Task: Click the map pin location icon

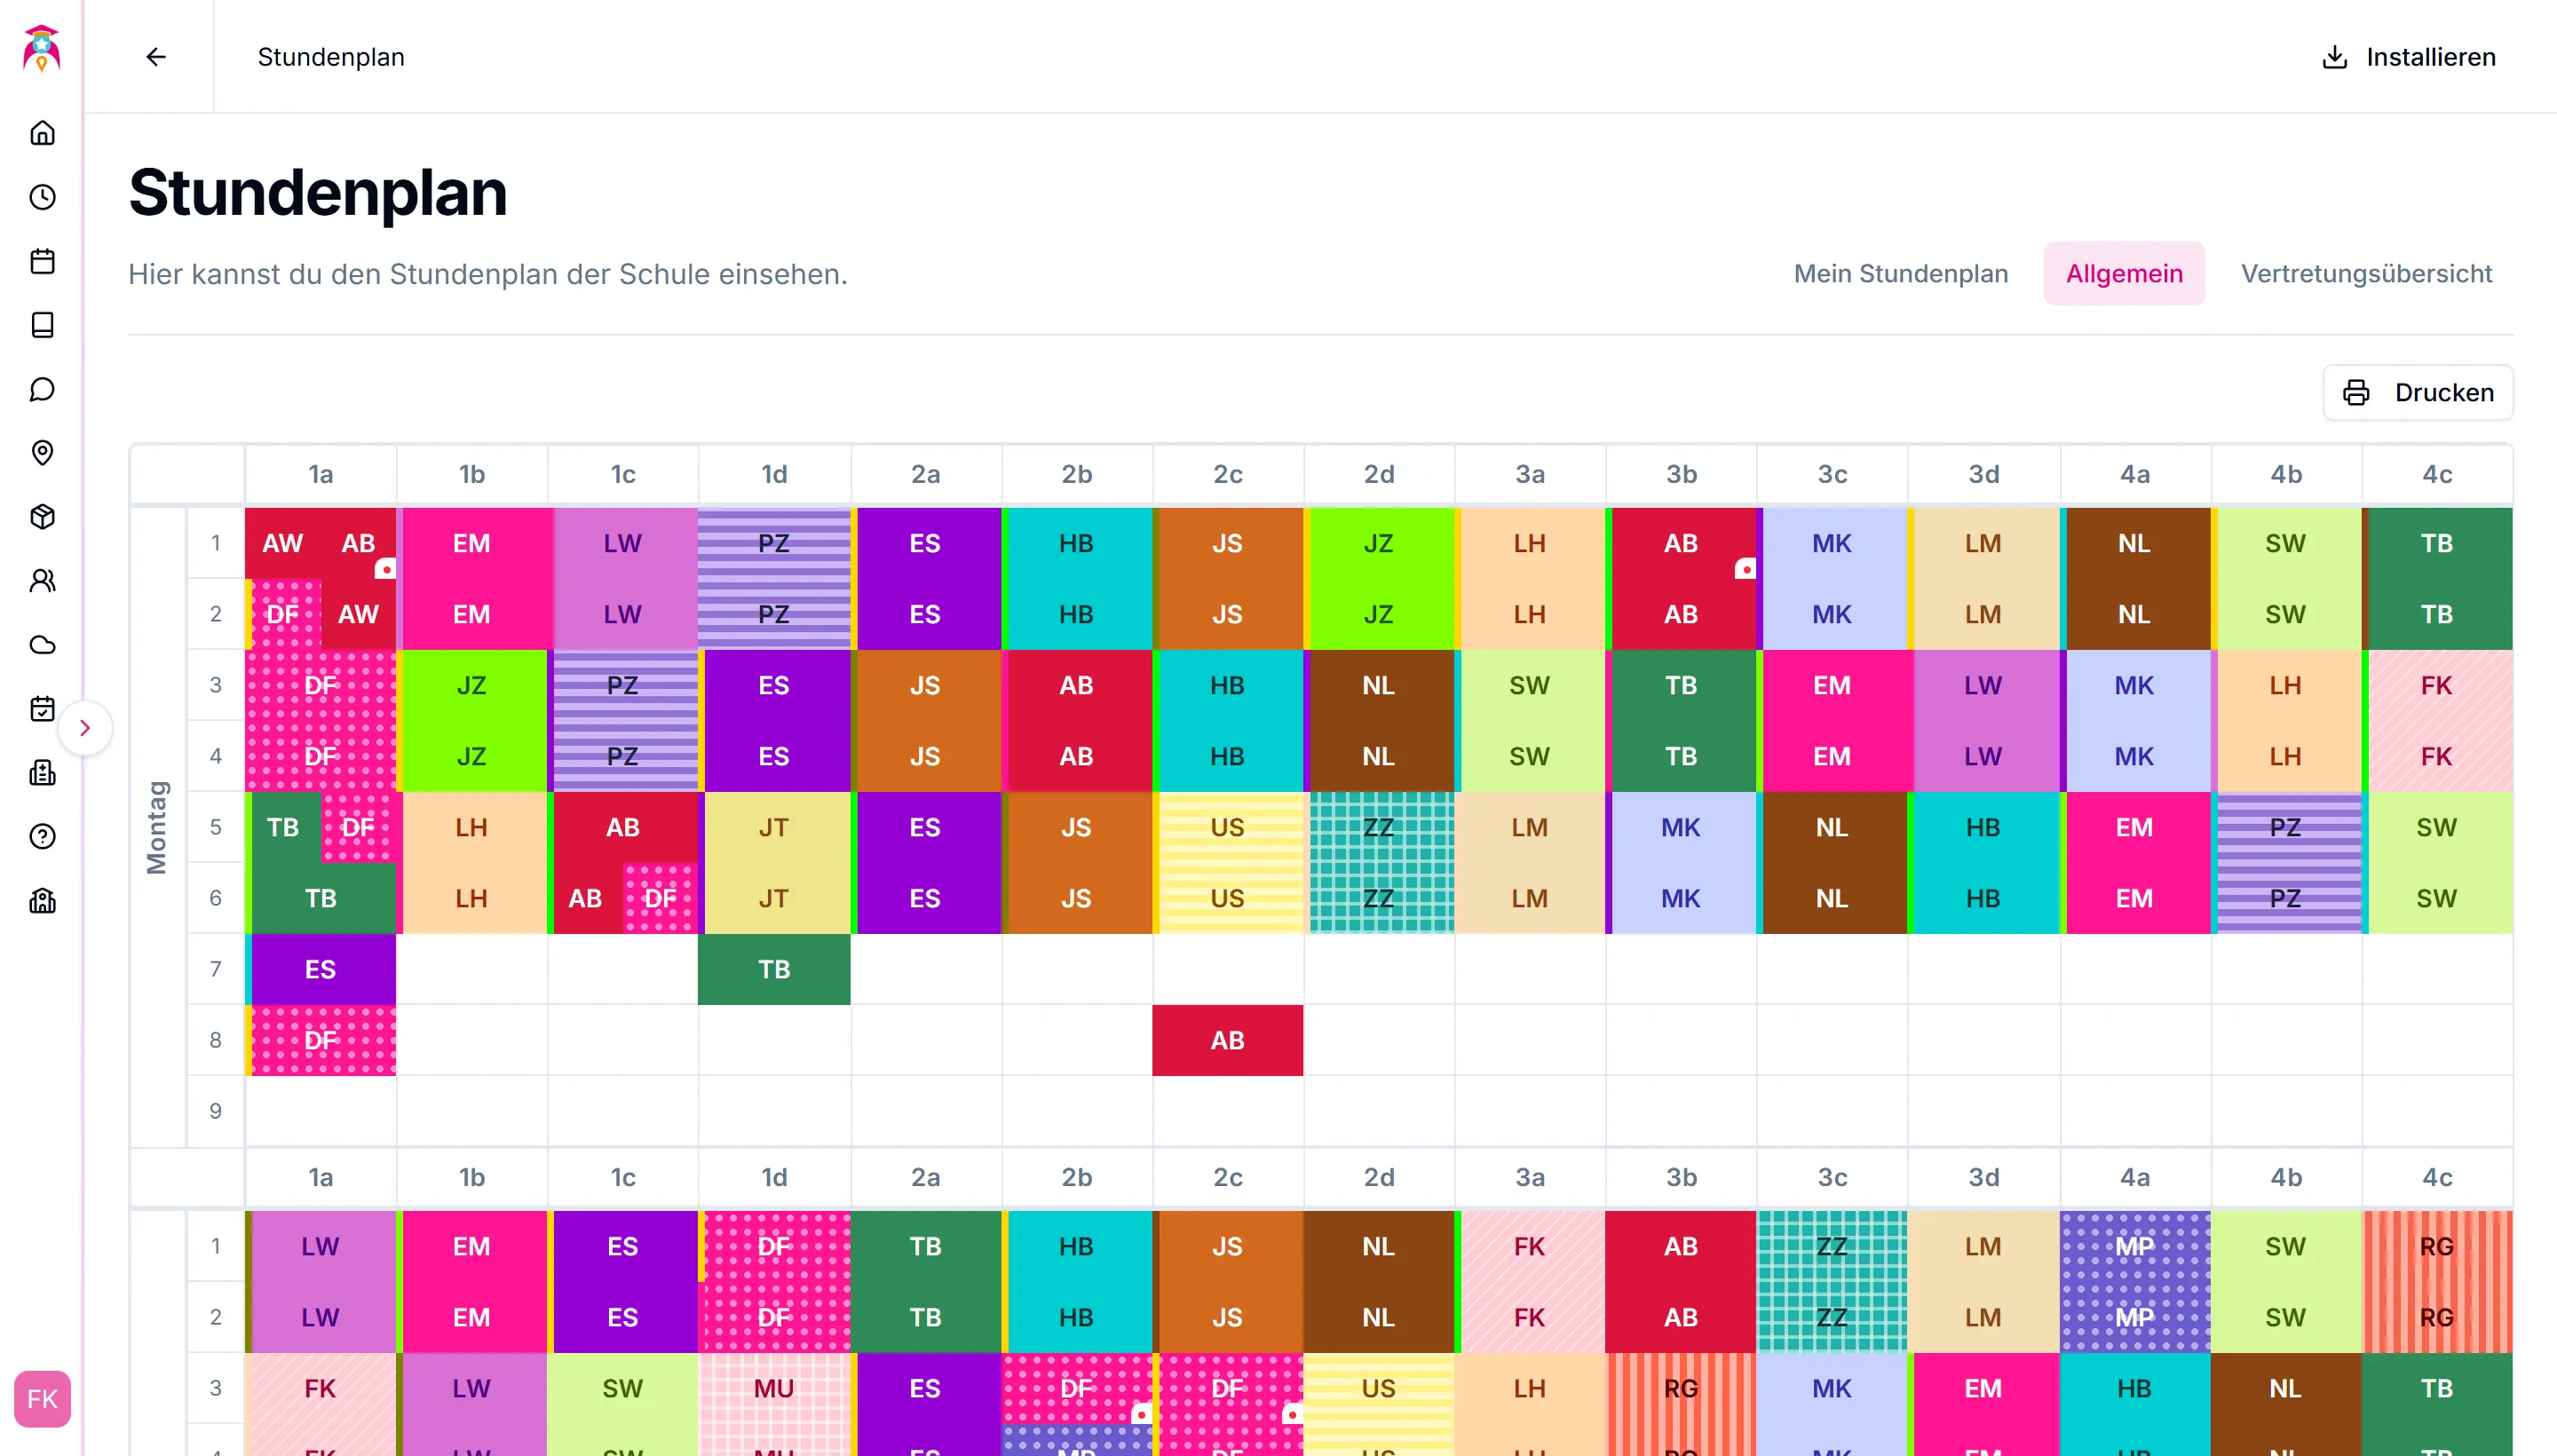Action: click(x=42, y=453)
